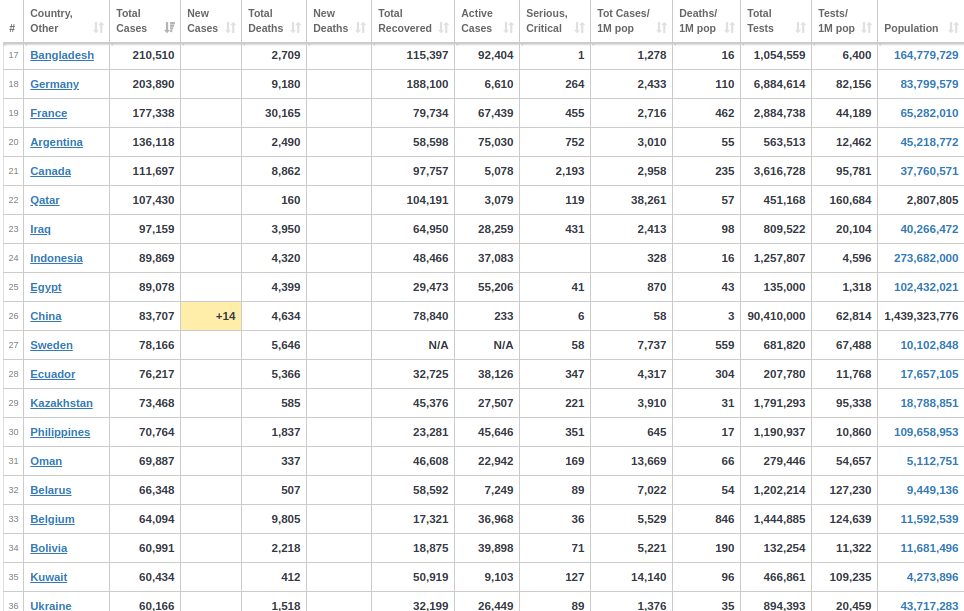Select Germany total recovered value 188,100
Image resolution: width=964 pixels, height=611 pixels.
pos(427,84)
